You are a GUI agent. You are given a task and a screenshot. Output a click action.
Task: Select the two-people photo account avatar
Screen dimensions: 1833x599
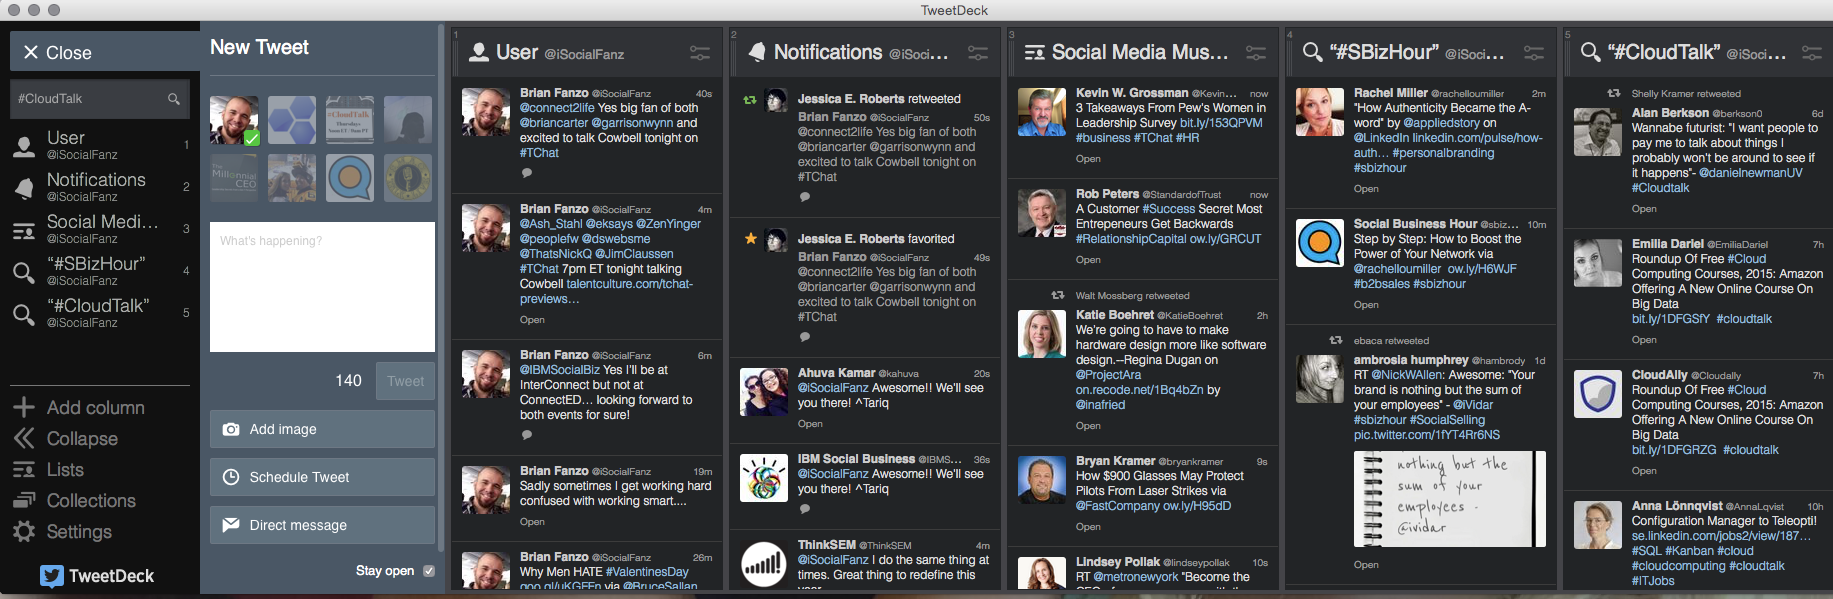292,178
